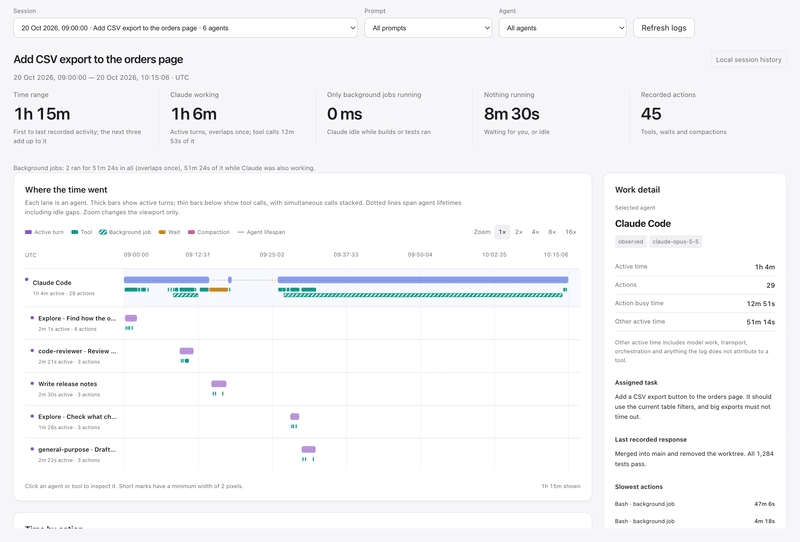
Task: Click the slowest action taking 4m 18s
Action: click(694, 521)
